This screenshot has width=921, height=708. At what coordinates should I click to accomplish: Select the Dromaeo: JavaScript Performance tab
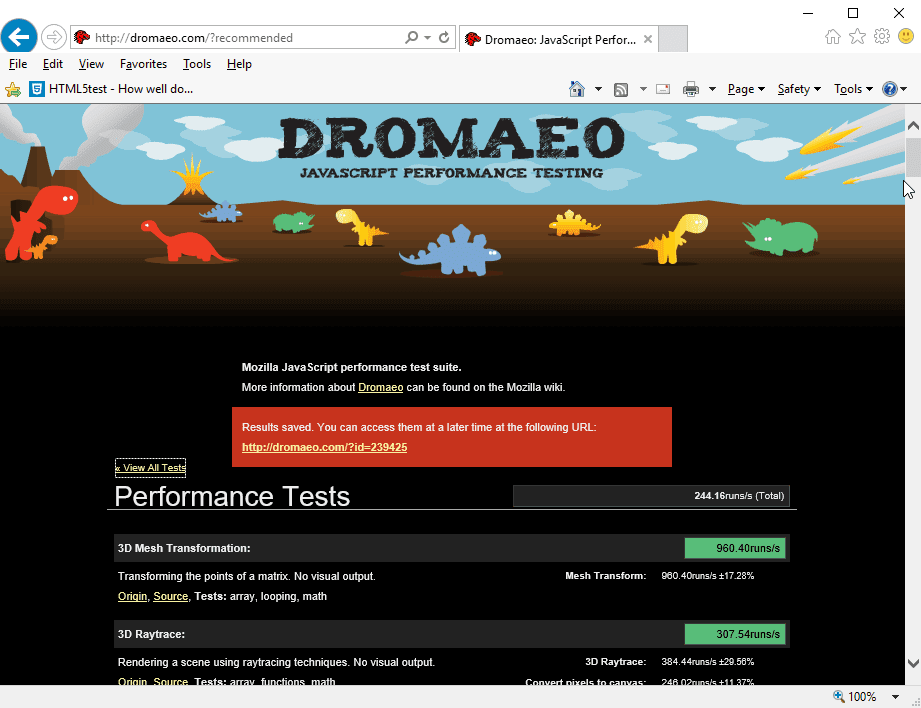point(558,39)
